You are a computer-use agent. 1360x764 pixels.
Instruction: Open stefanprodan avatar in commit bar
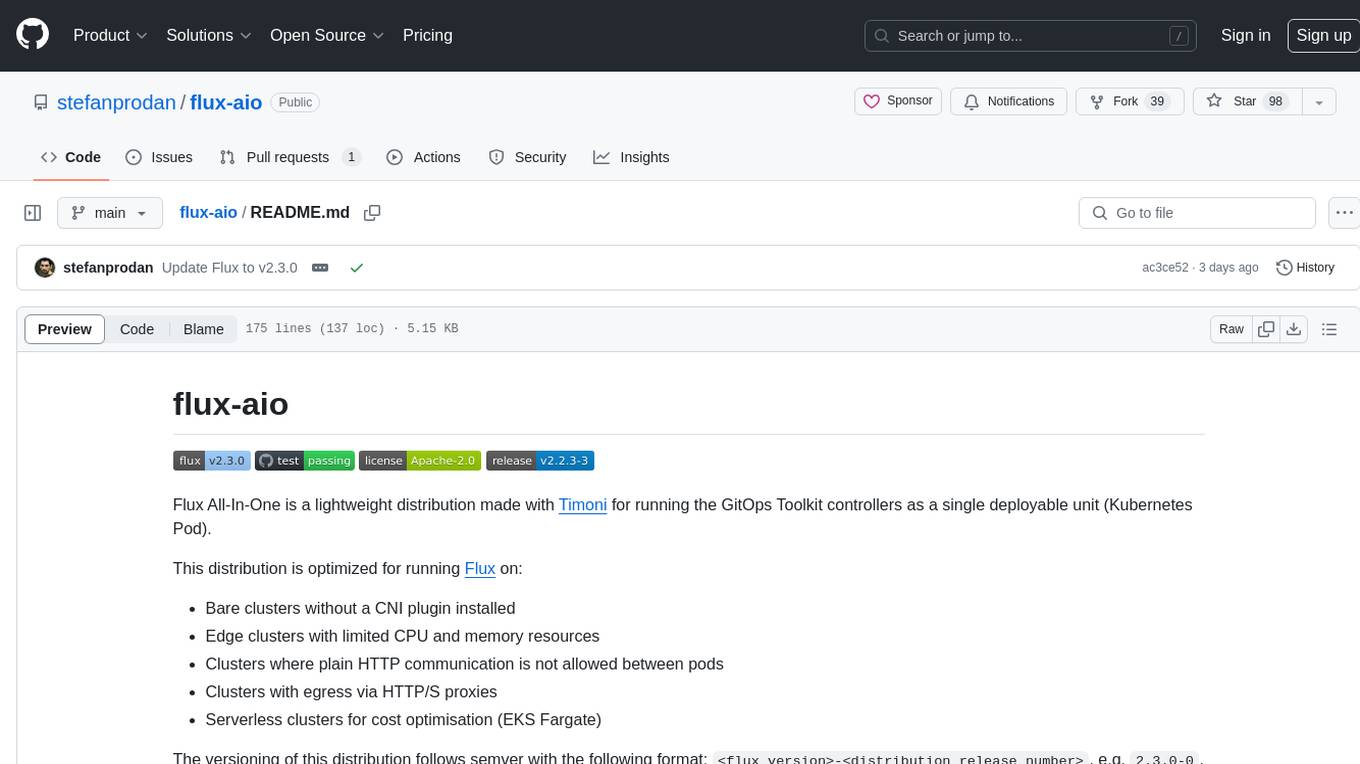tap(45, 268)
